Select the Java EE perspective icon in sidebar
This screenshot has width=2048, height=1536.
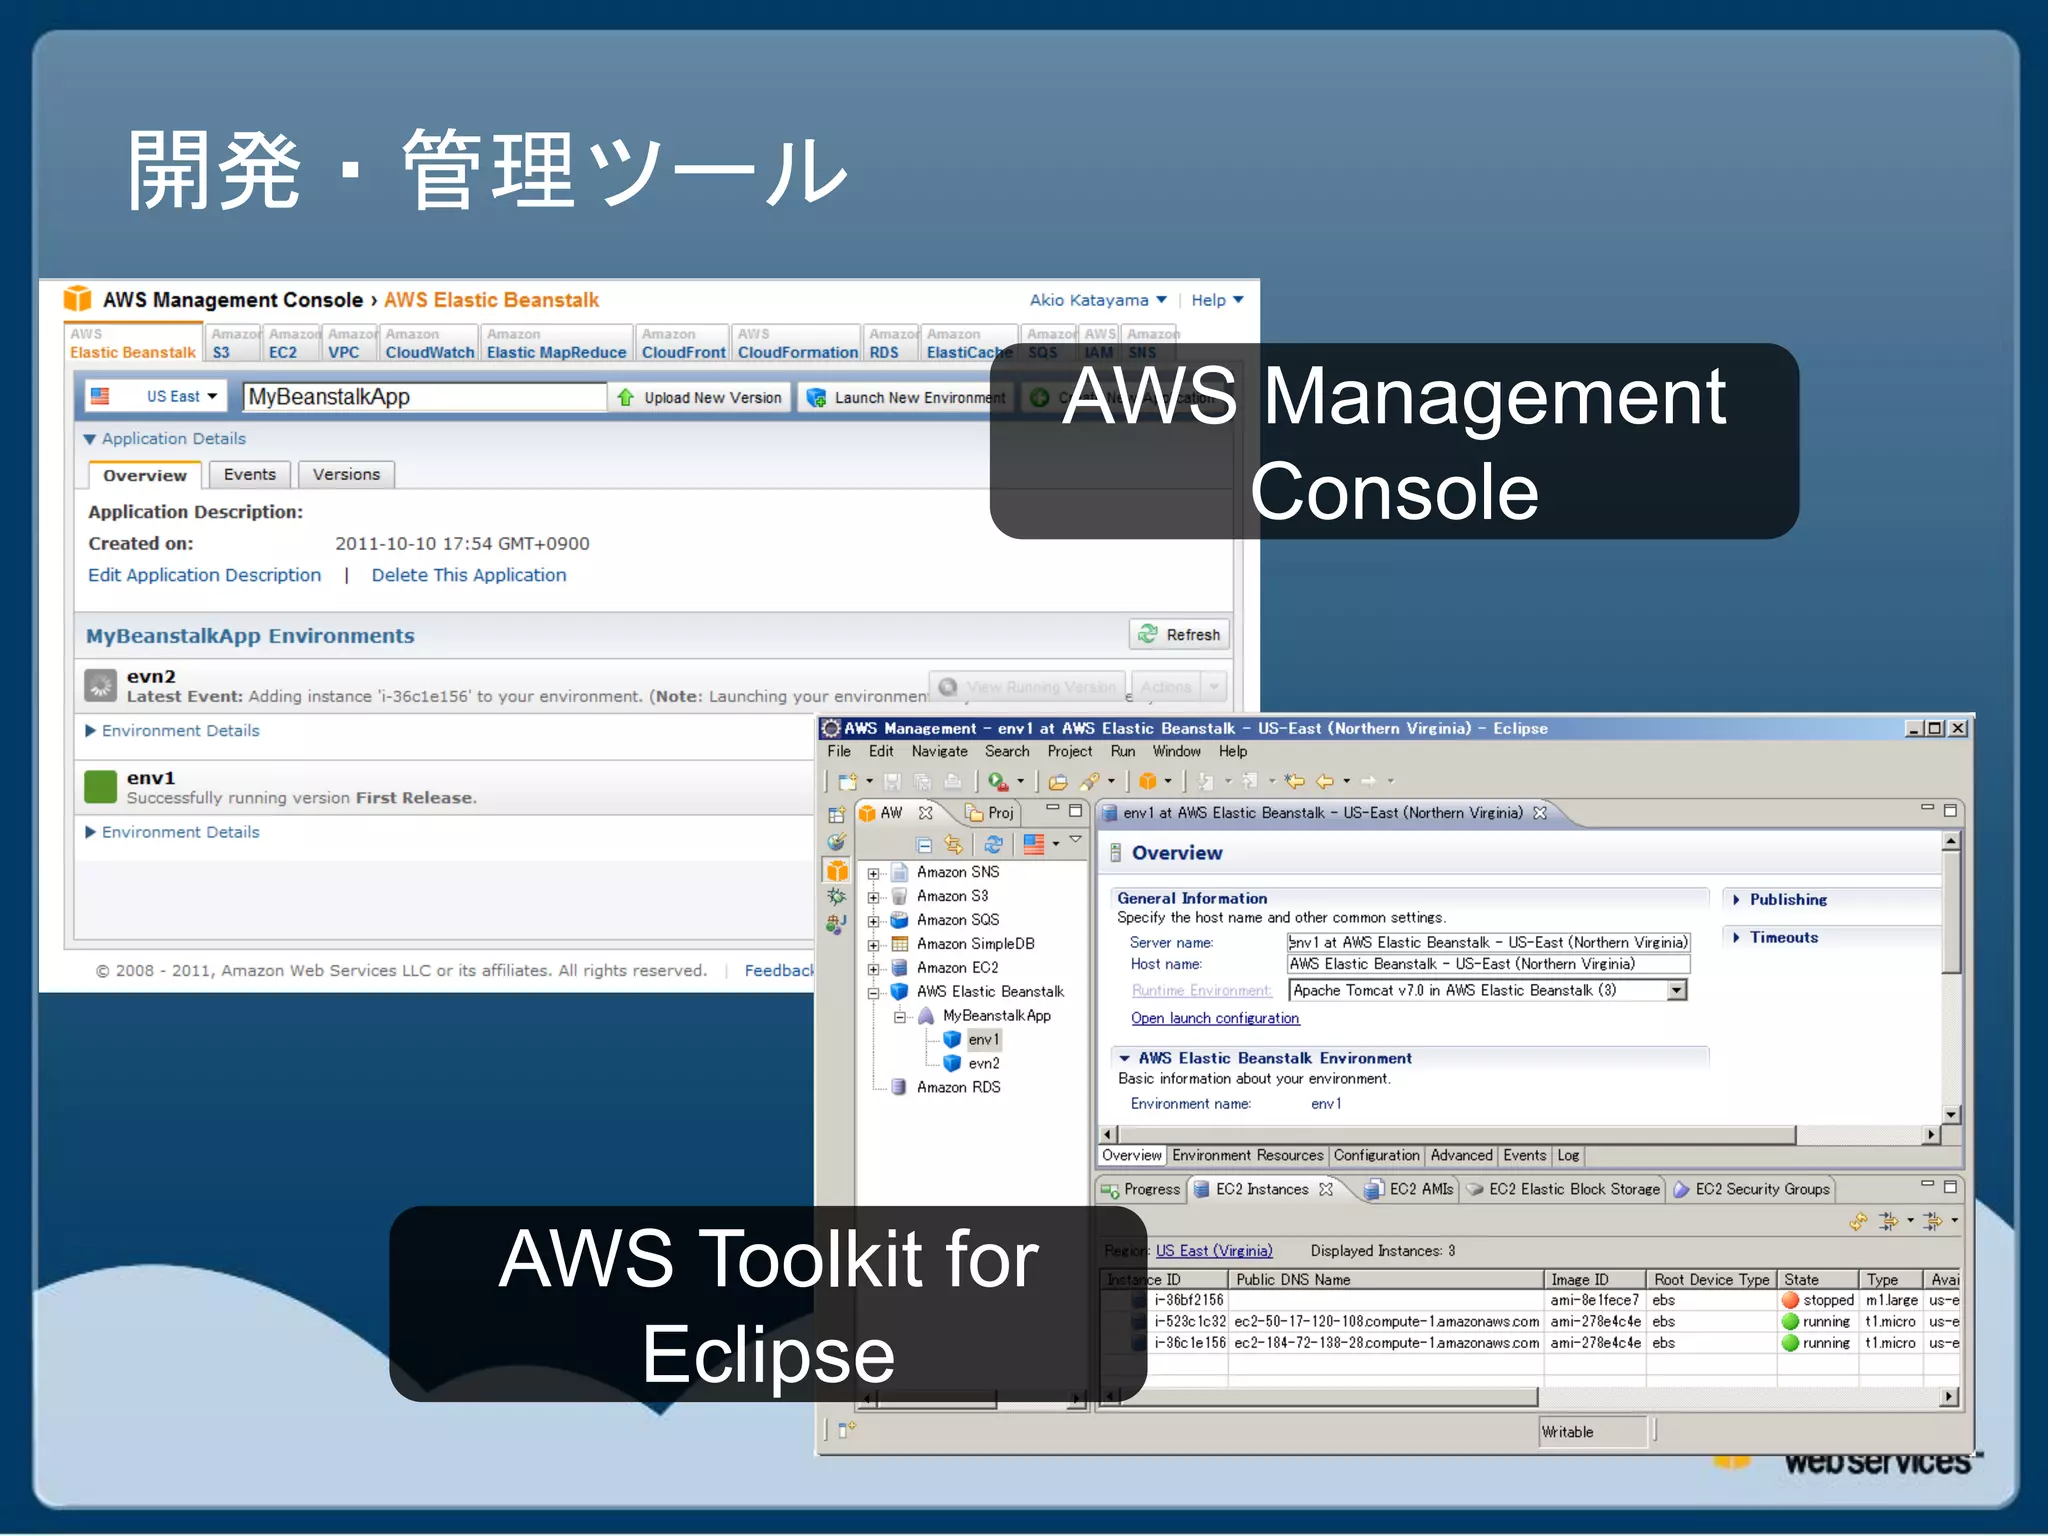coord(837,924)
